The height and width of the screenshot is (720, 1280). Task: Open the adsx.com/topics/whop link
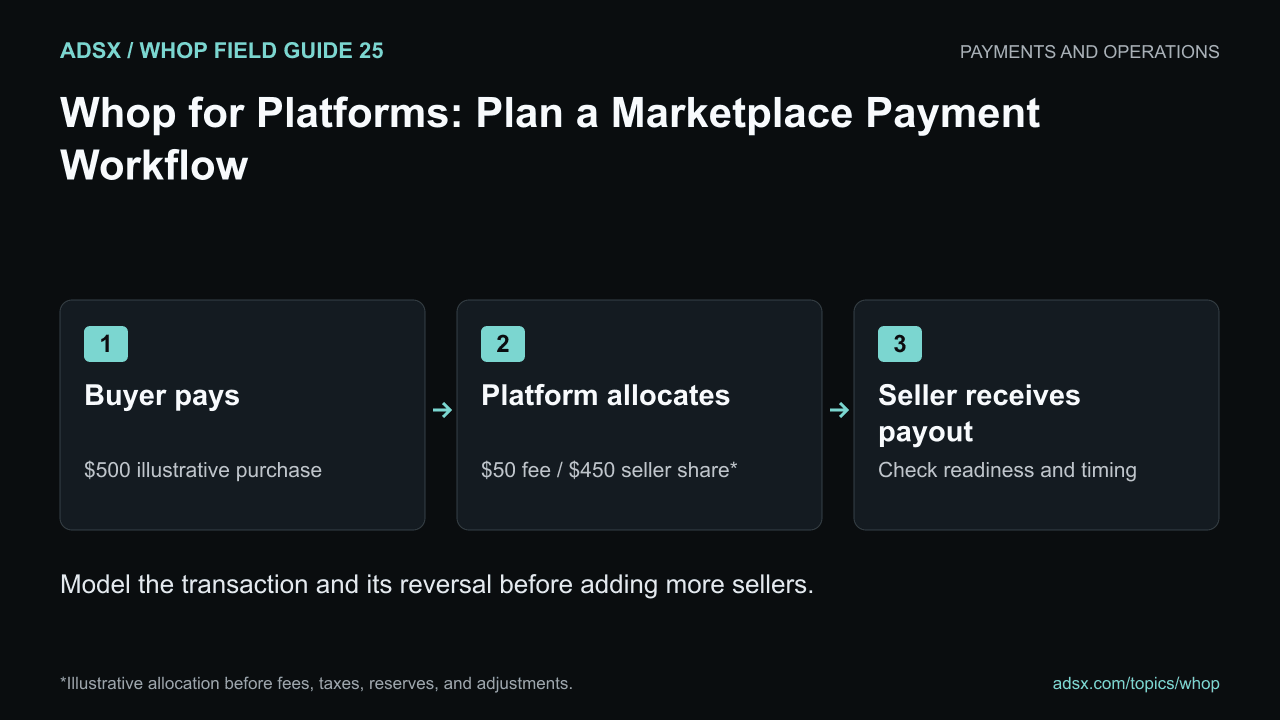[1136, 684]
